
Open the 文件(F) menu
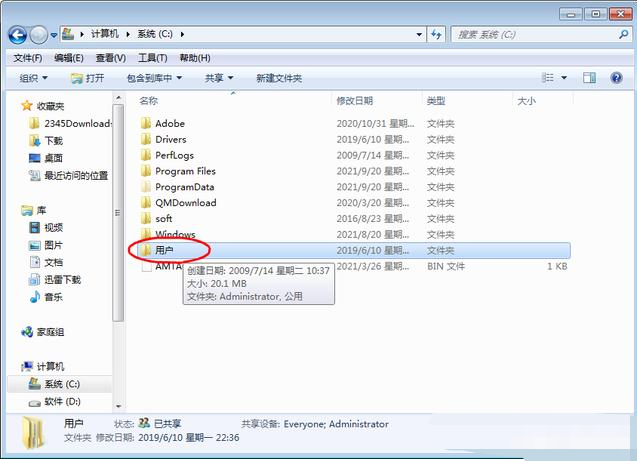tap(28, 59)
